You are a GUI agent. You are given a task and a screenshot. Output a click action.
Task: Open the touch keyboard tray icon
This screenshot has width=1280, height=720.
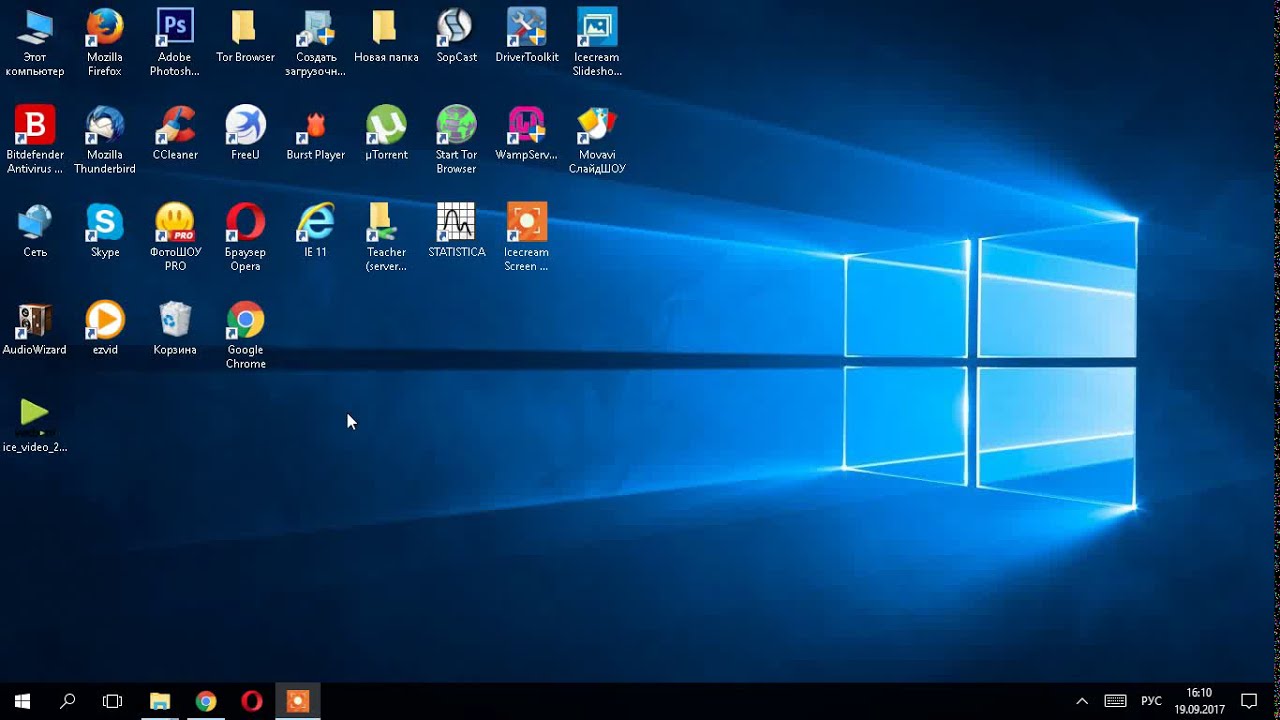[1115, 701]
